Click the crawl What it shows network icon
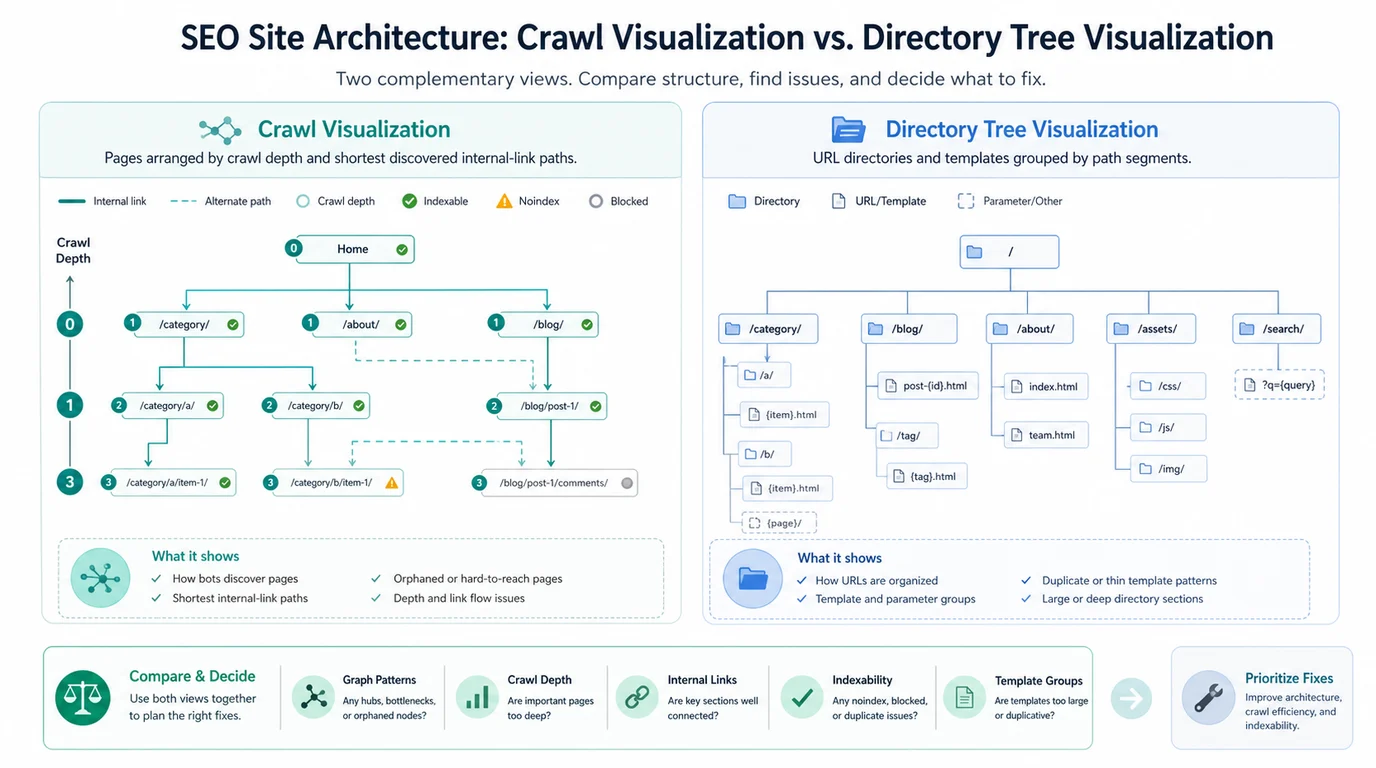This screenshot has height=768, width=1376. 101,578
